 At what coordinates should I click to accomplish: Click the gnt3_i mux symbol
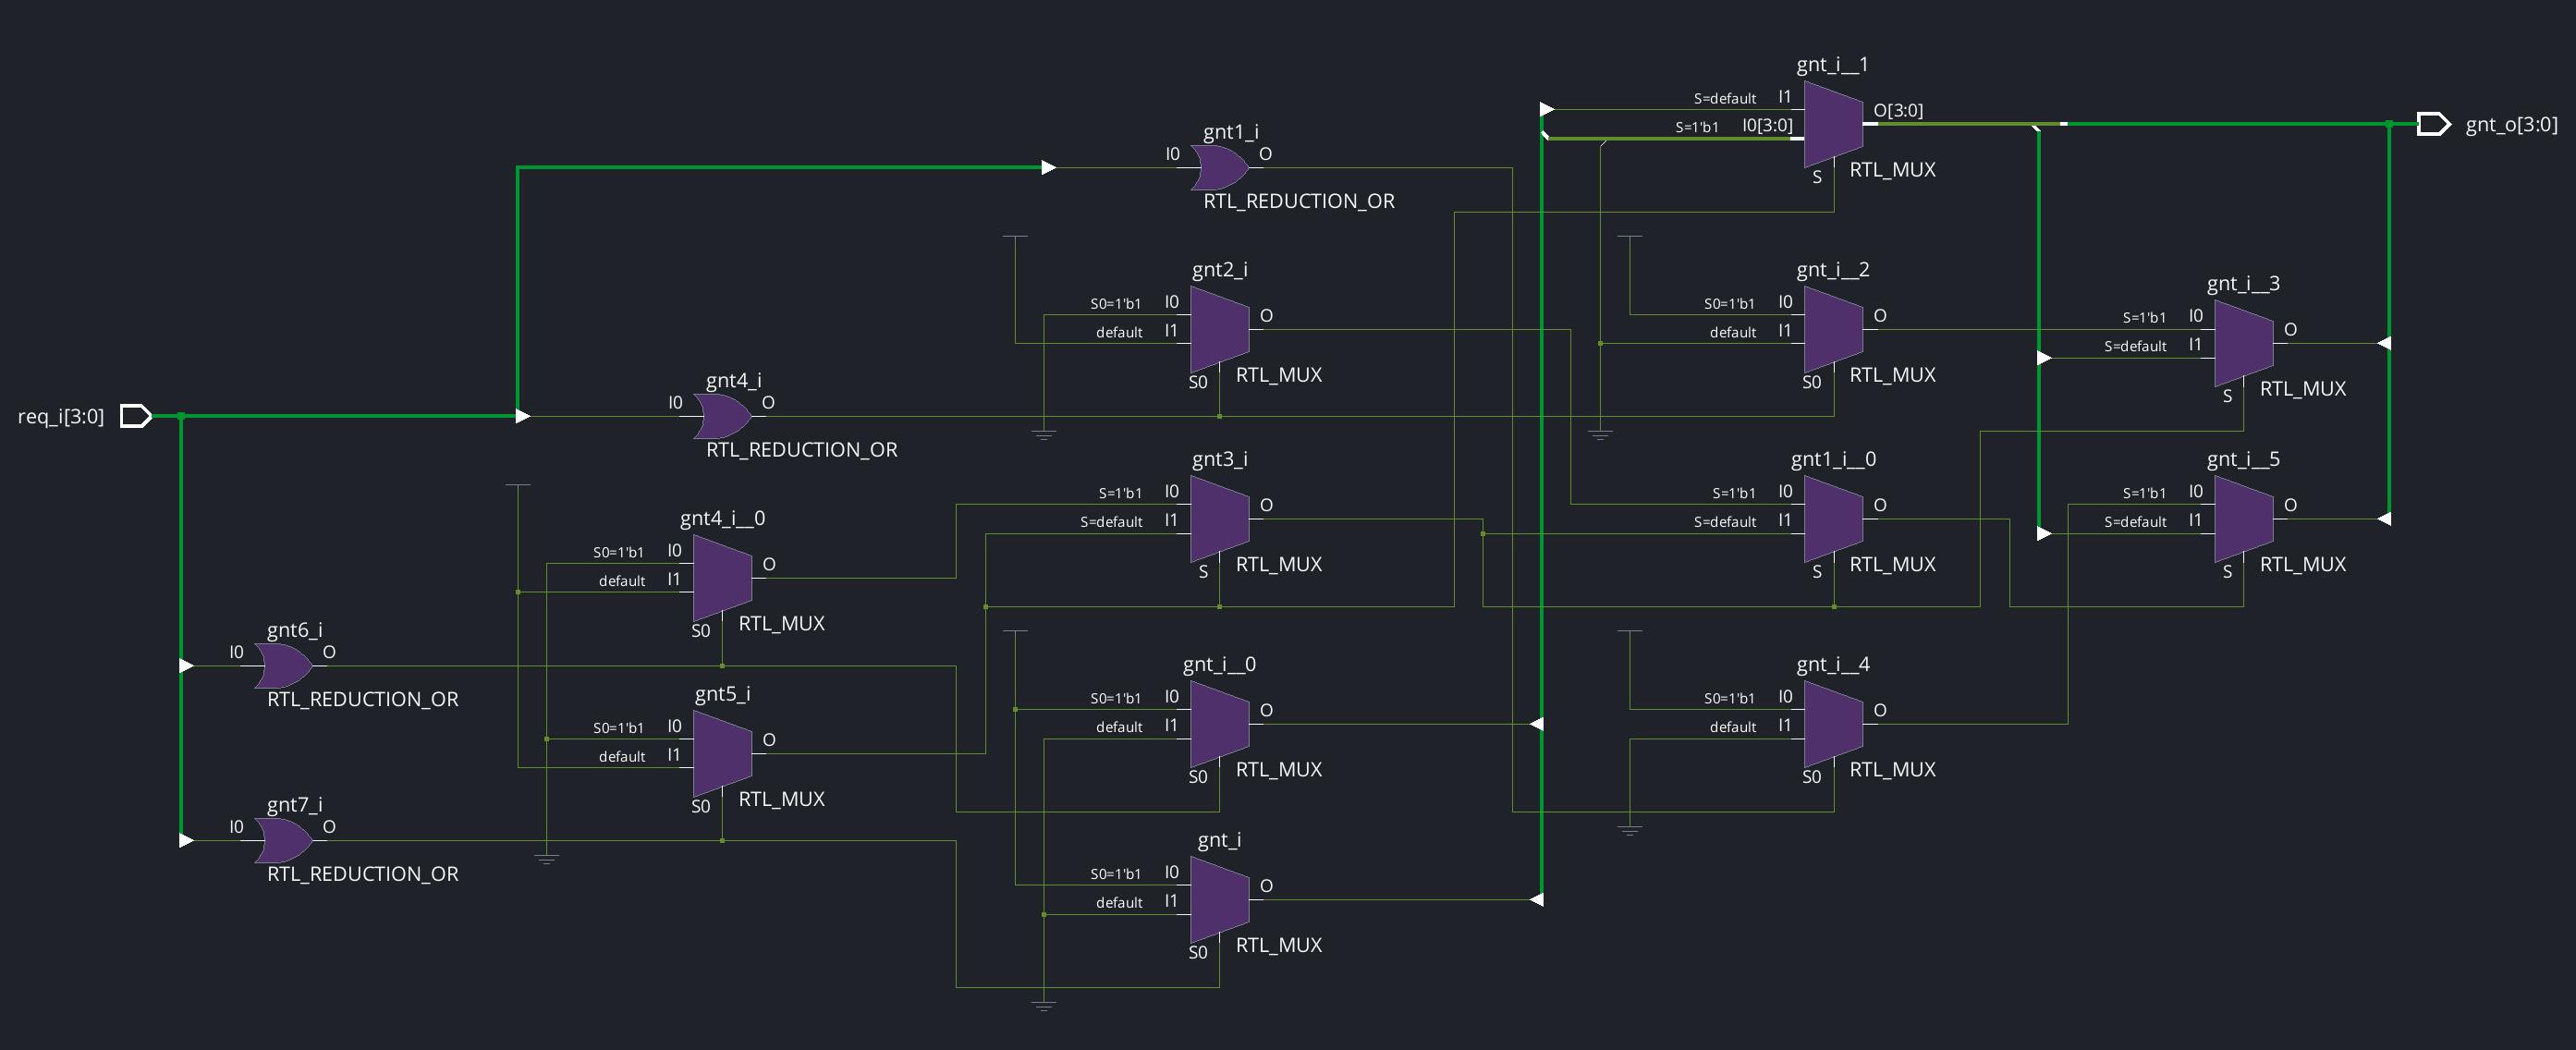1219,519
